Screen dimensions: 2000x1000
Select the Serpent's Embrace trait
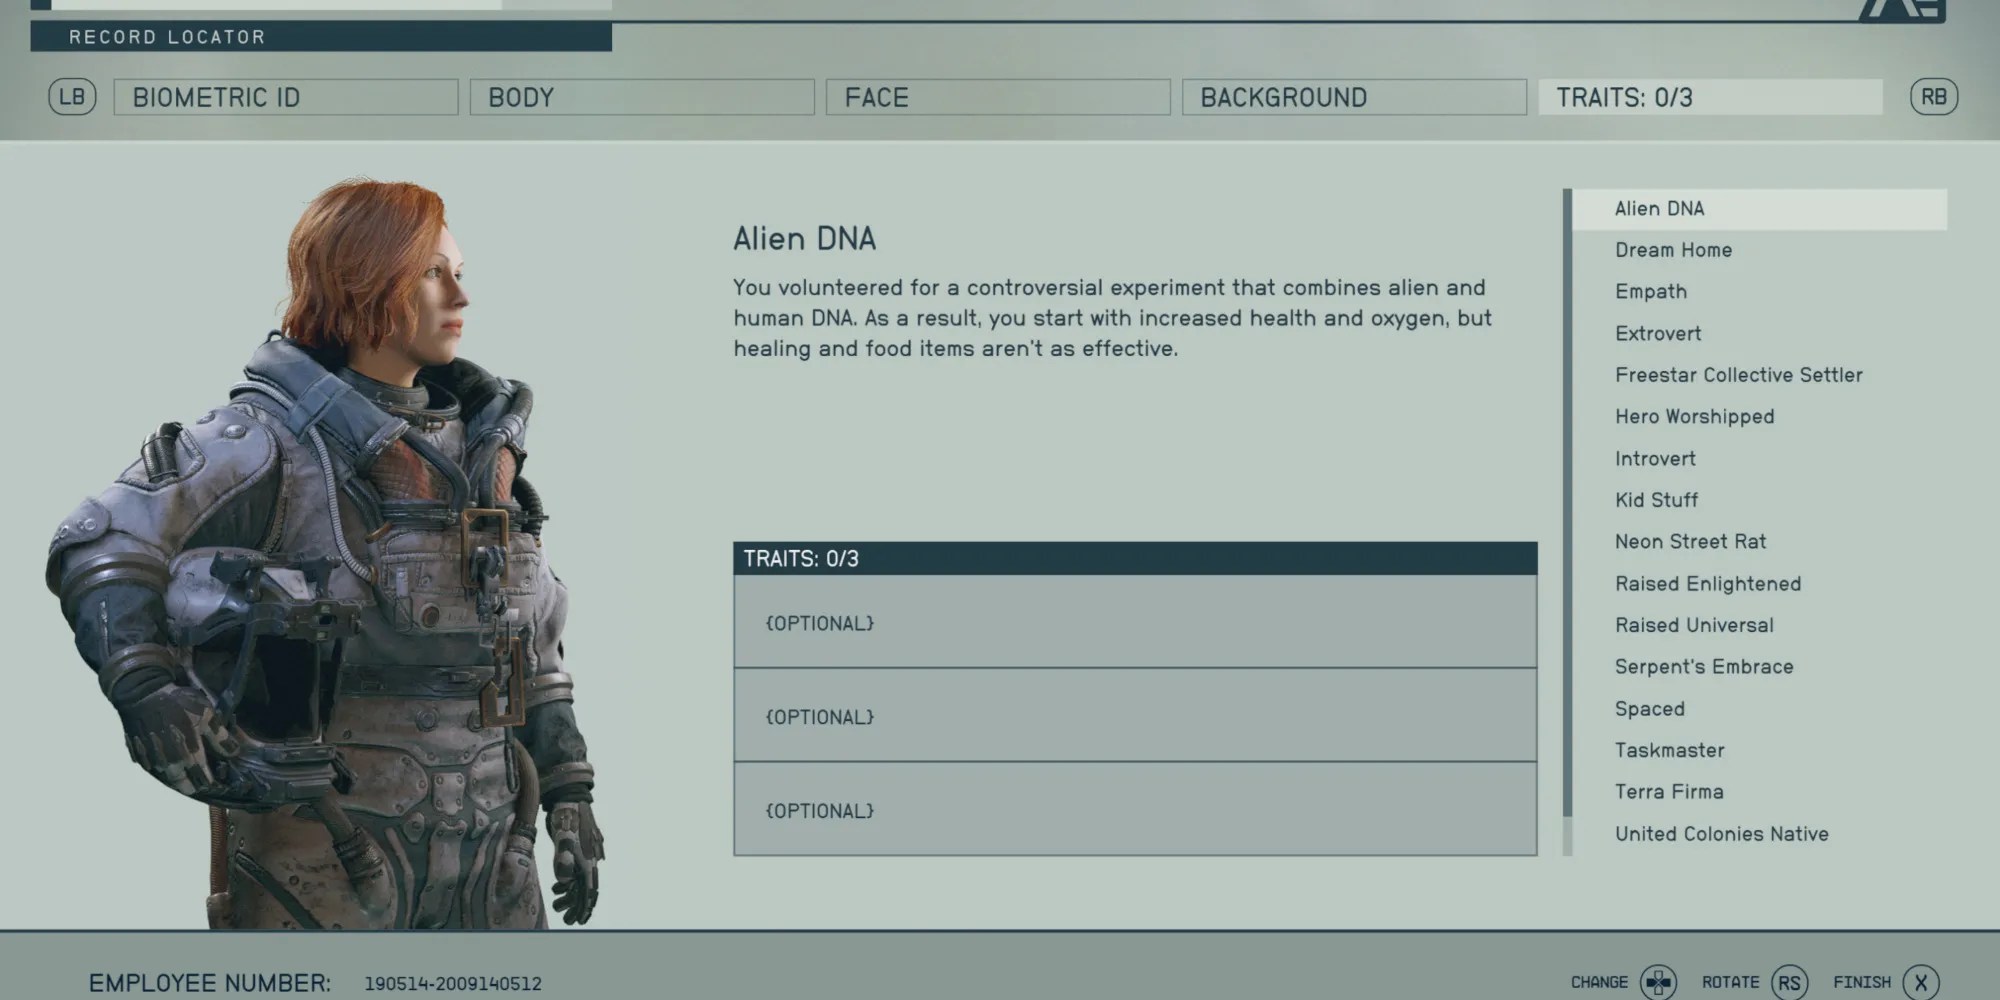[1760, 667]
